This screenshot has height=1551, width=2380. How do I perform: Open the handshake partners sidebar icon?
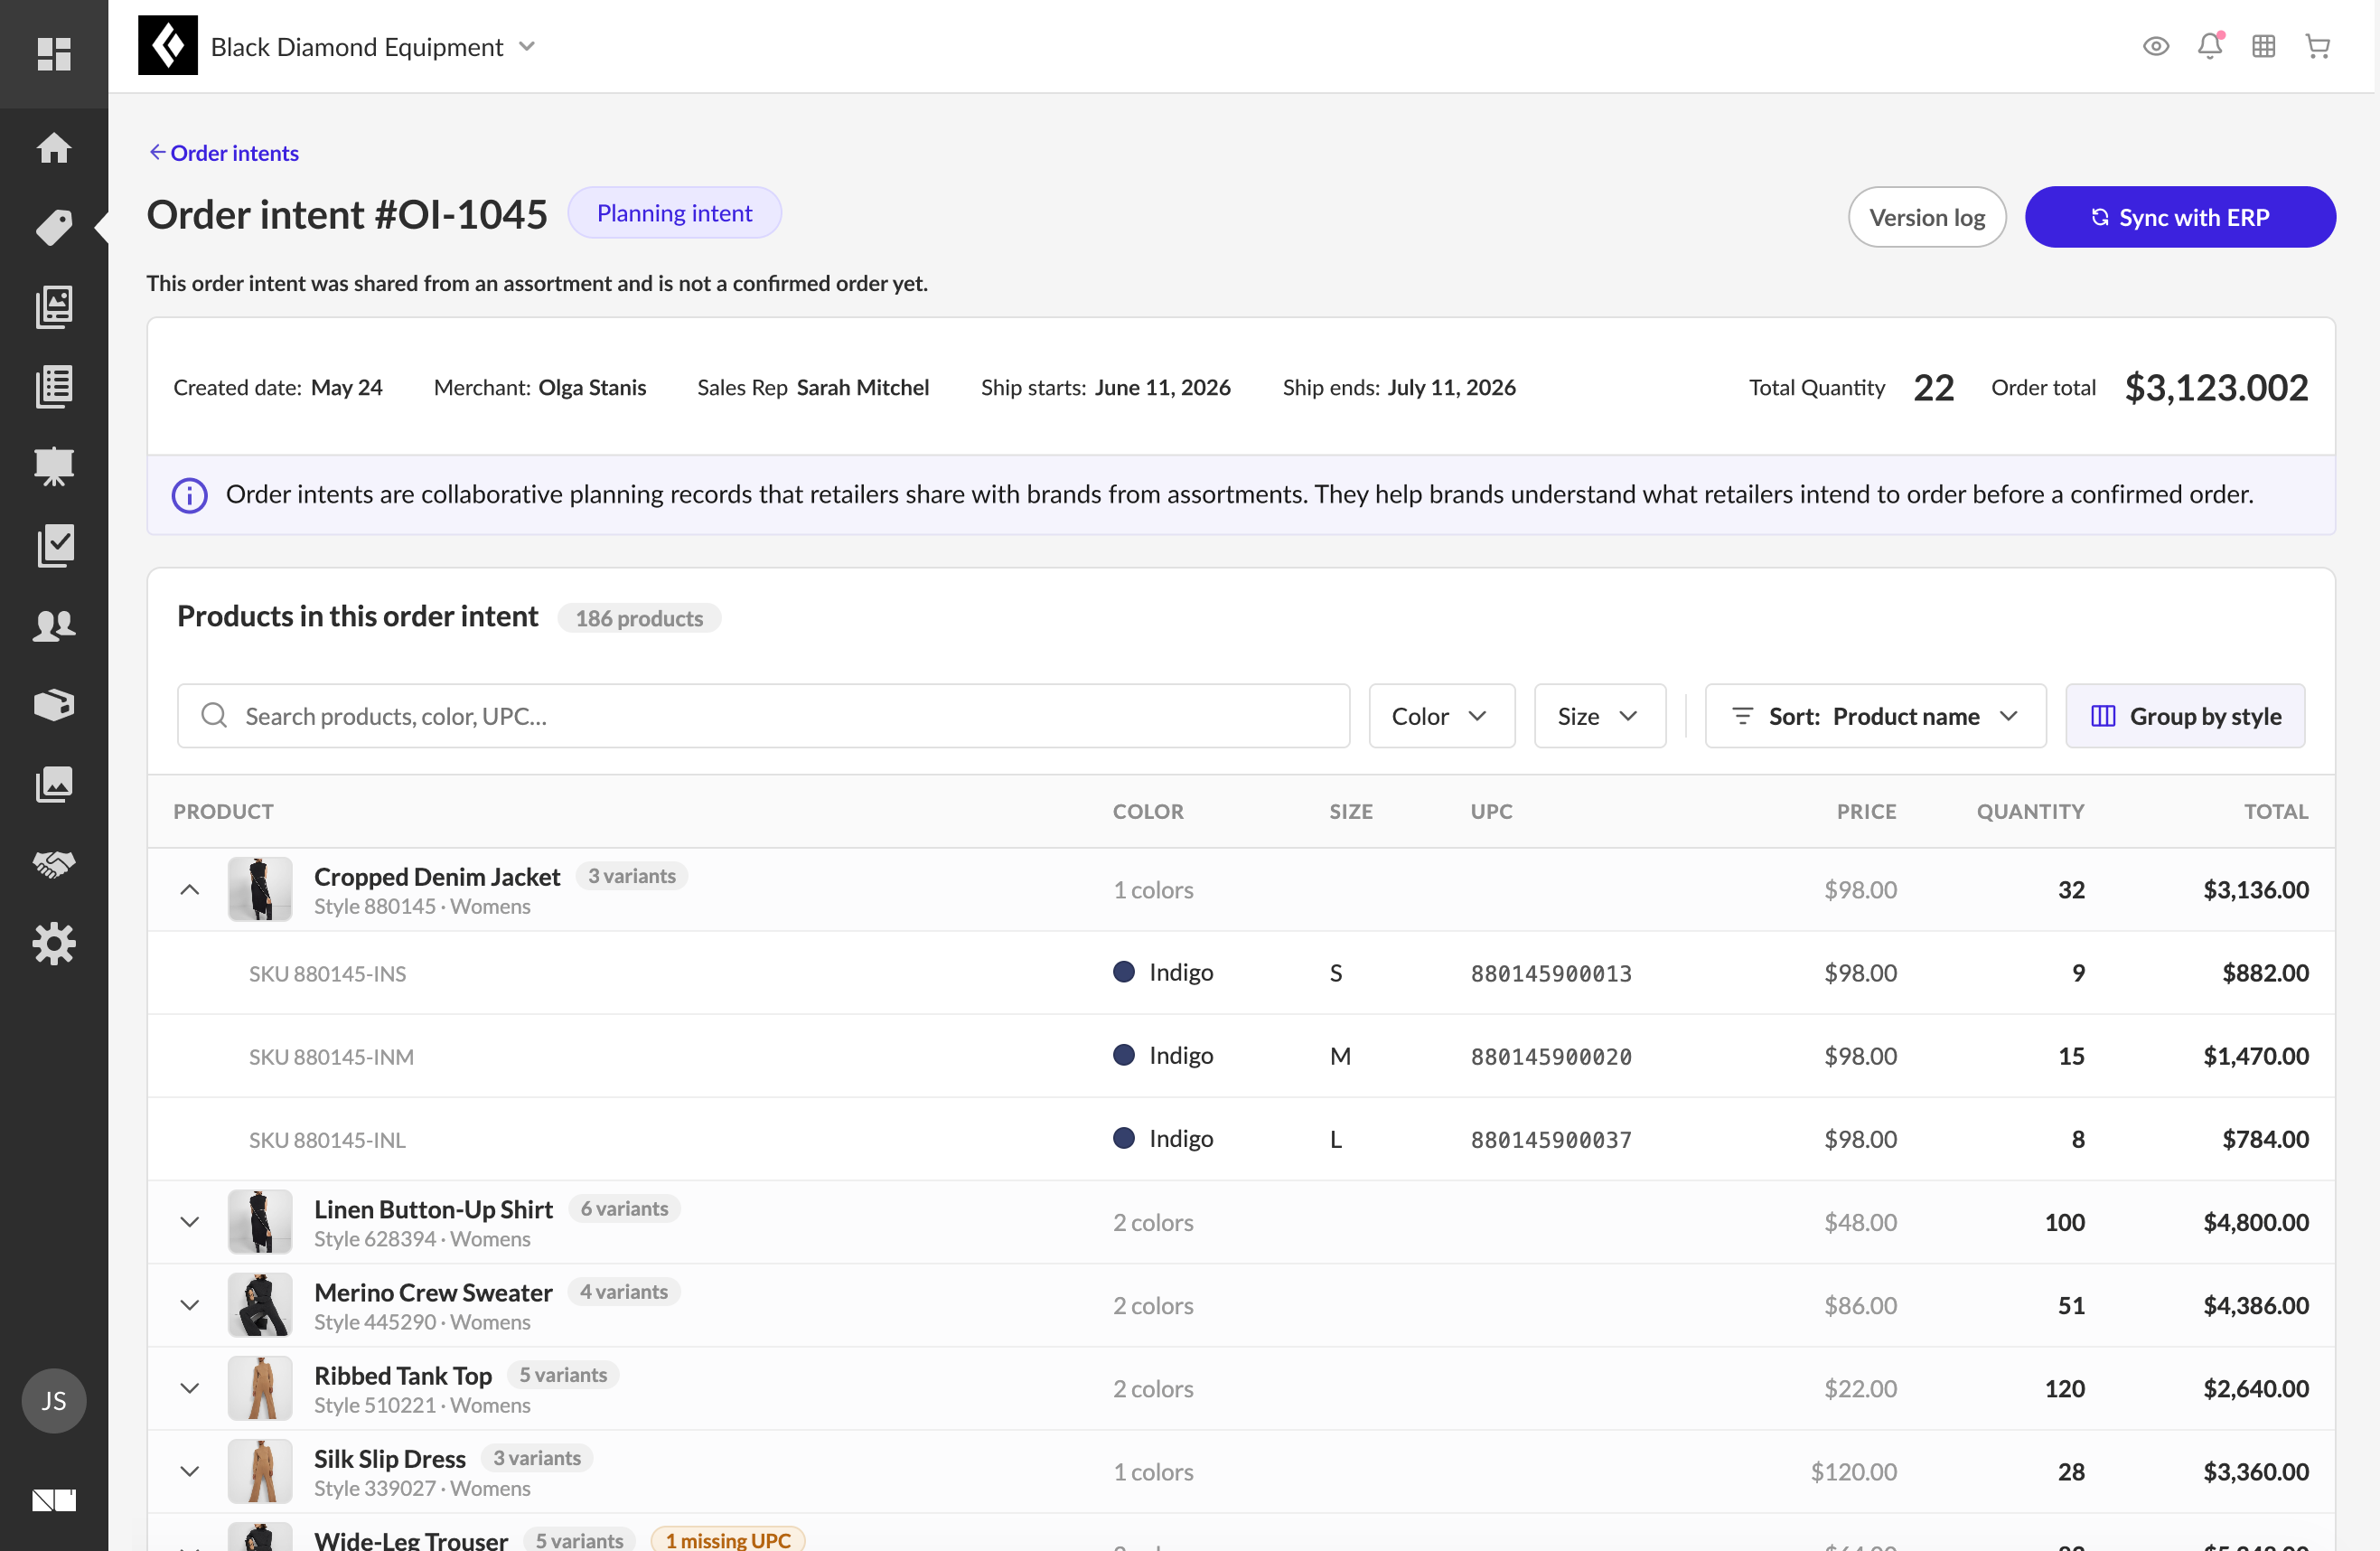tap(54, 864)
